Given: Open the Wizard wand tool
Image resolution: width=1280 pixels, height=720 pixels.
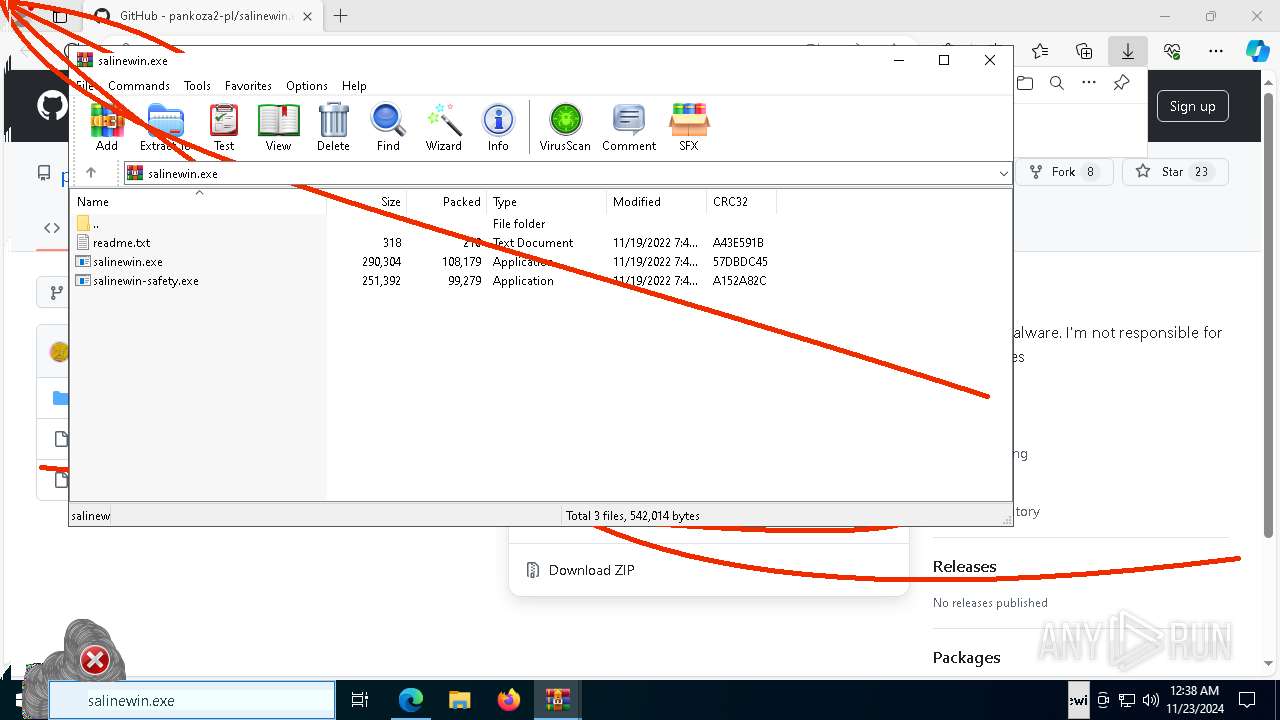Looking at the screenshot, I should click(x=443, y=127).
